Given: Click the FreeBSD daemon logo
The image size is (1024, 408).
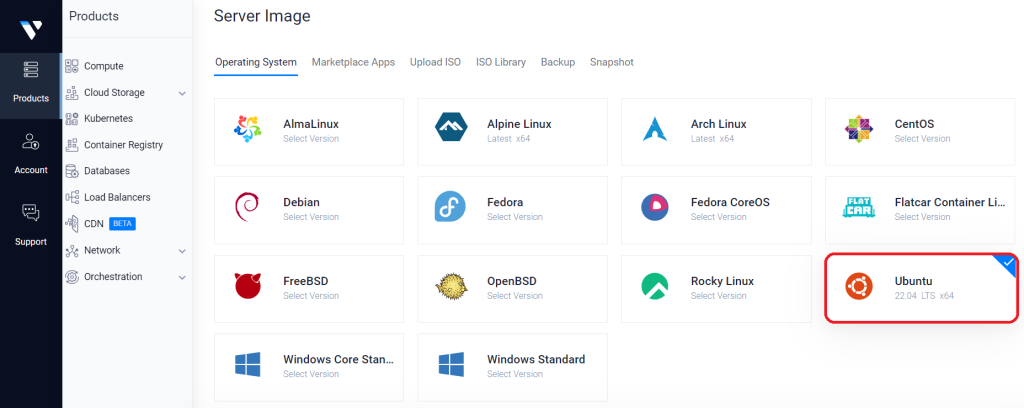Looking at the screenshot, I should (248, 286).
